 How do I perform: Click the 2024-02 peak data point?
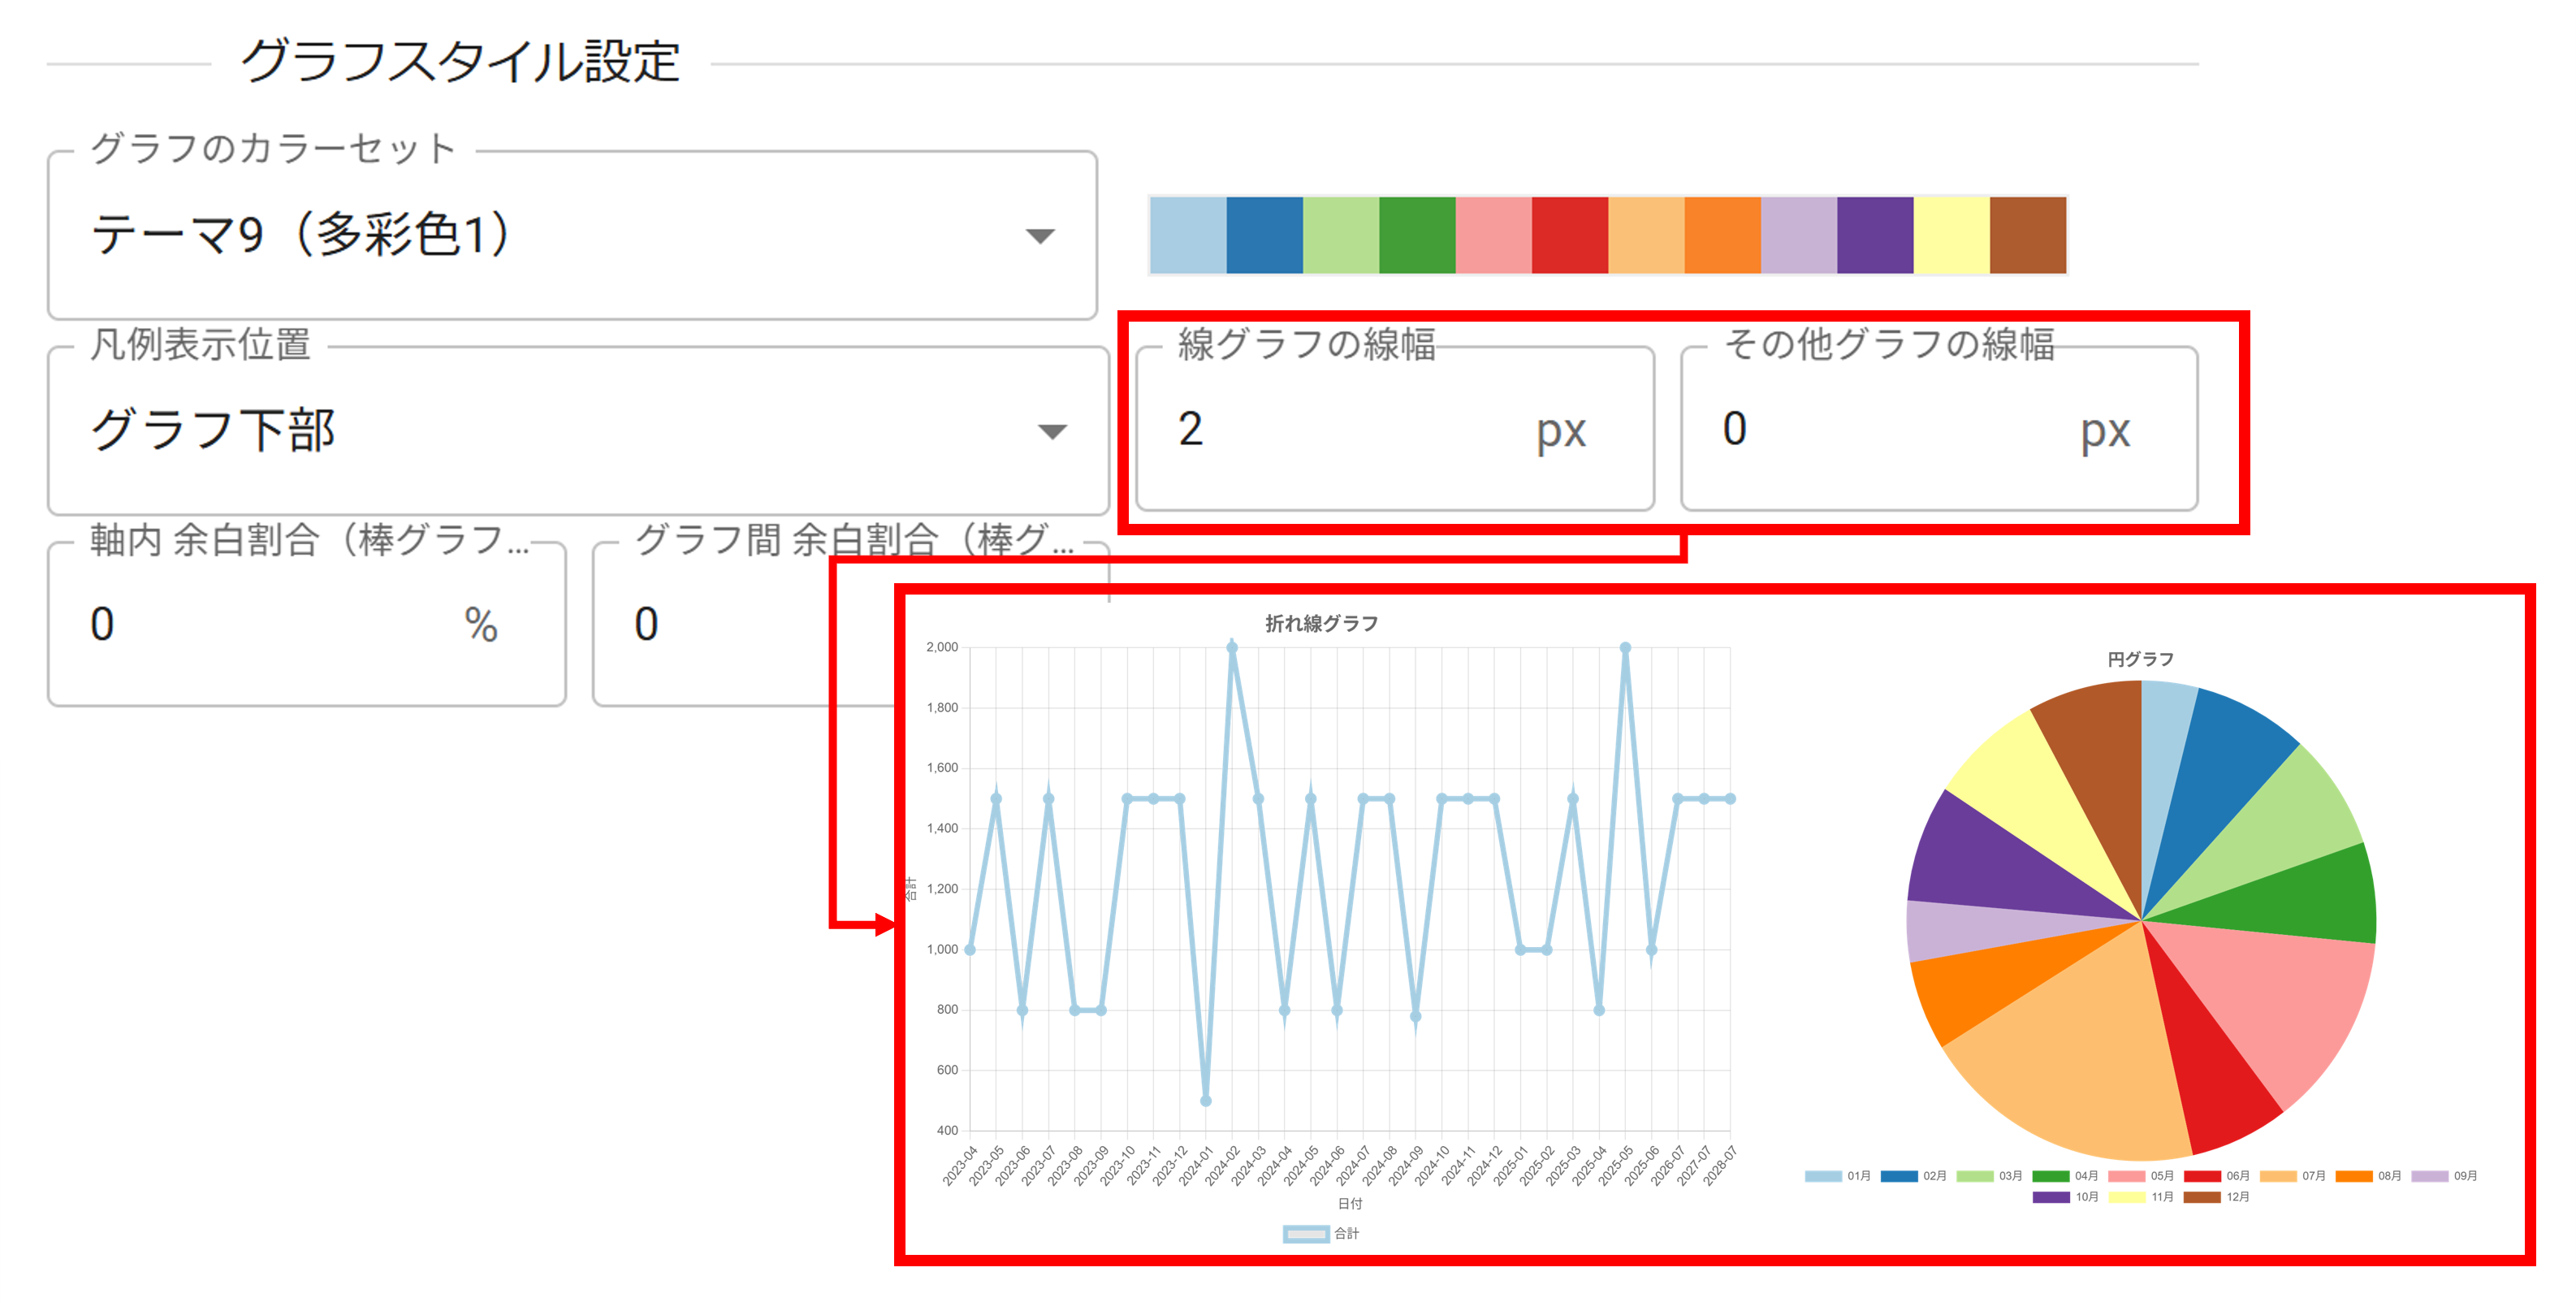click(1232, 648)
